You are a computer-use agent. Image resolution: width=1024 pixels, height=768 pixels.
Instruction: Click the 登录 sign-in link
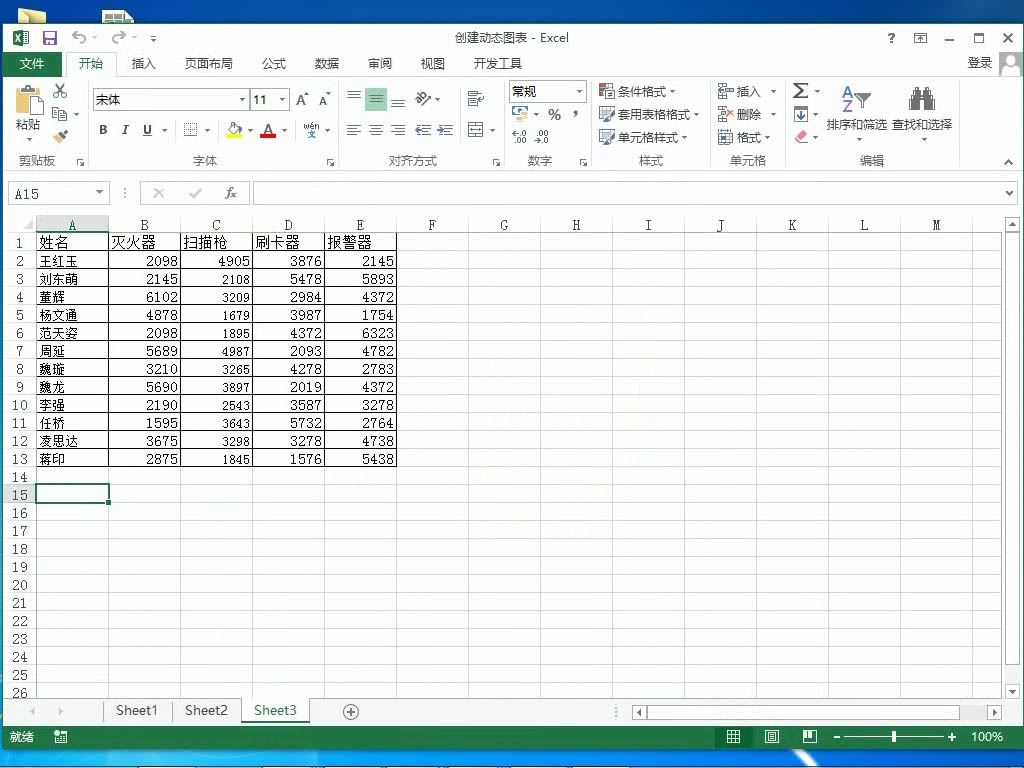pyautogui.click(x=980, y=63)
